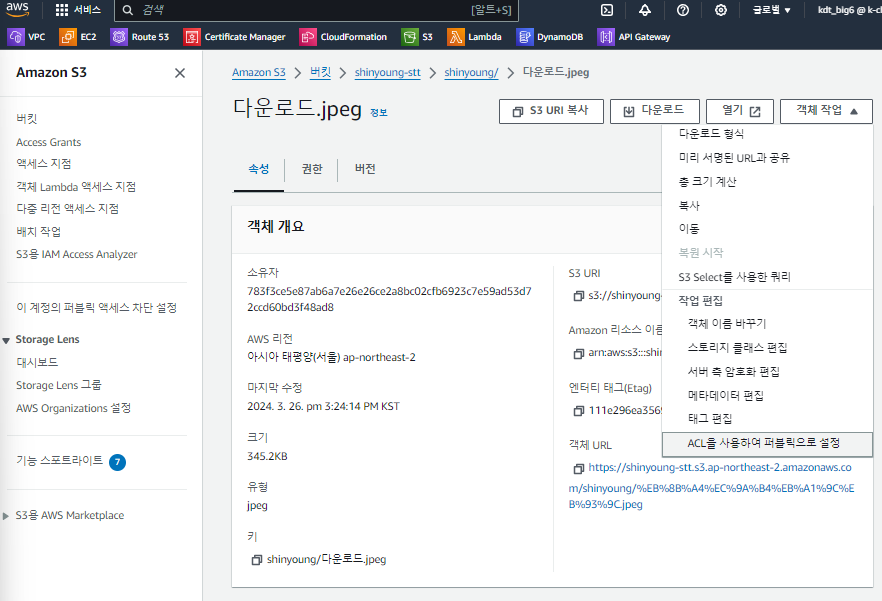Image resolution: width=882 pixels, height=601 pixels.
Task: Copy the Etag value icon
Action: pyautogui.click(x=578, y=411)
